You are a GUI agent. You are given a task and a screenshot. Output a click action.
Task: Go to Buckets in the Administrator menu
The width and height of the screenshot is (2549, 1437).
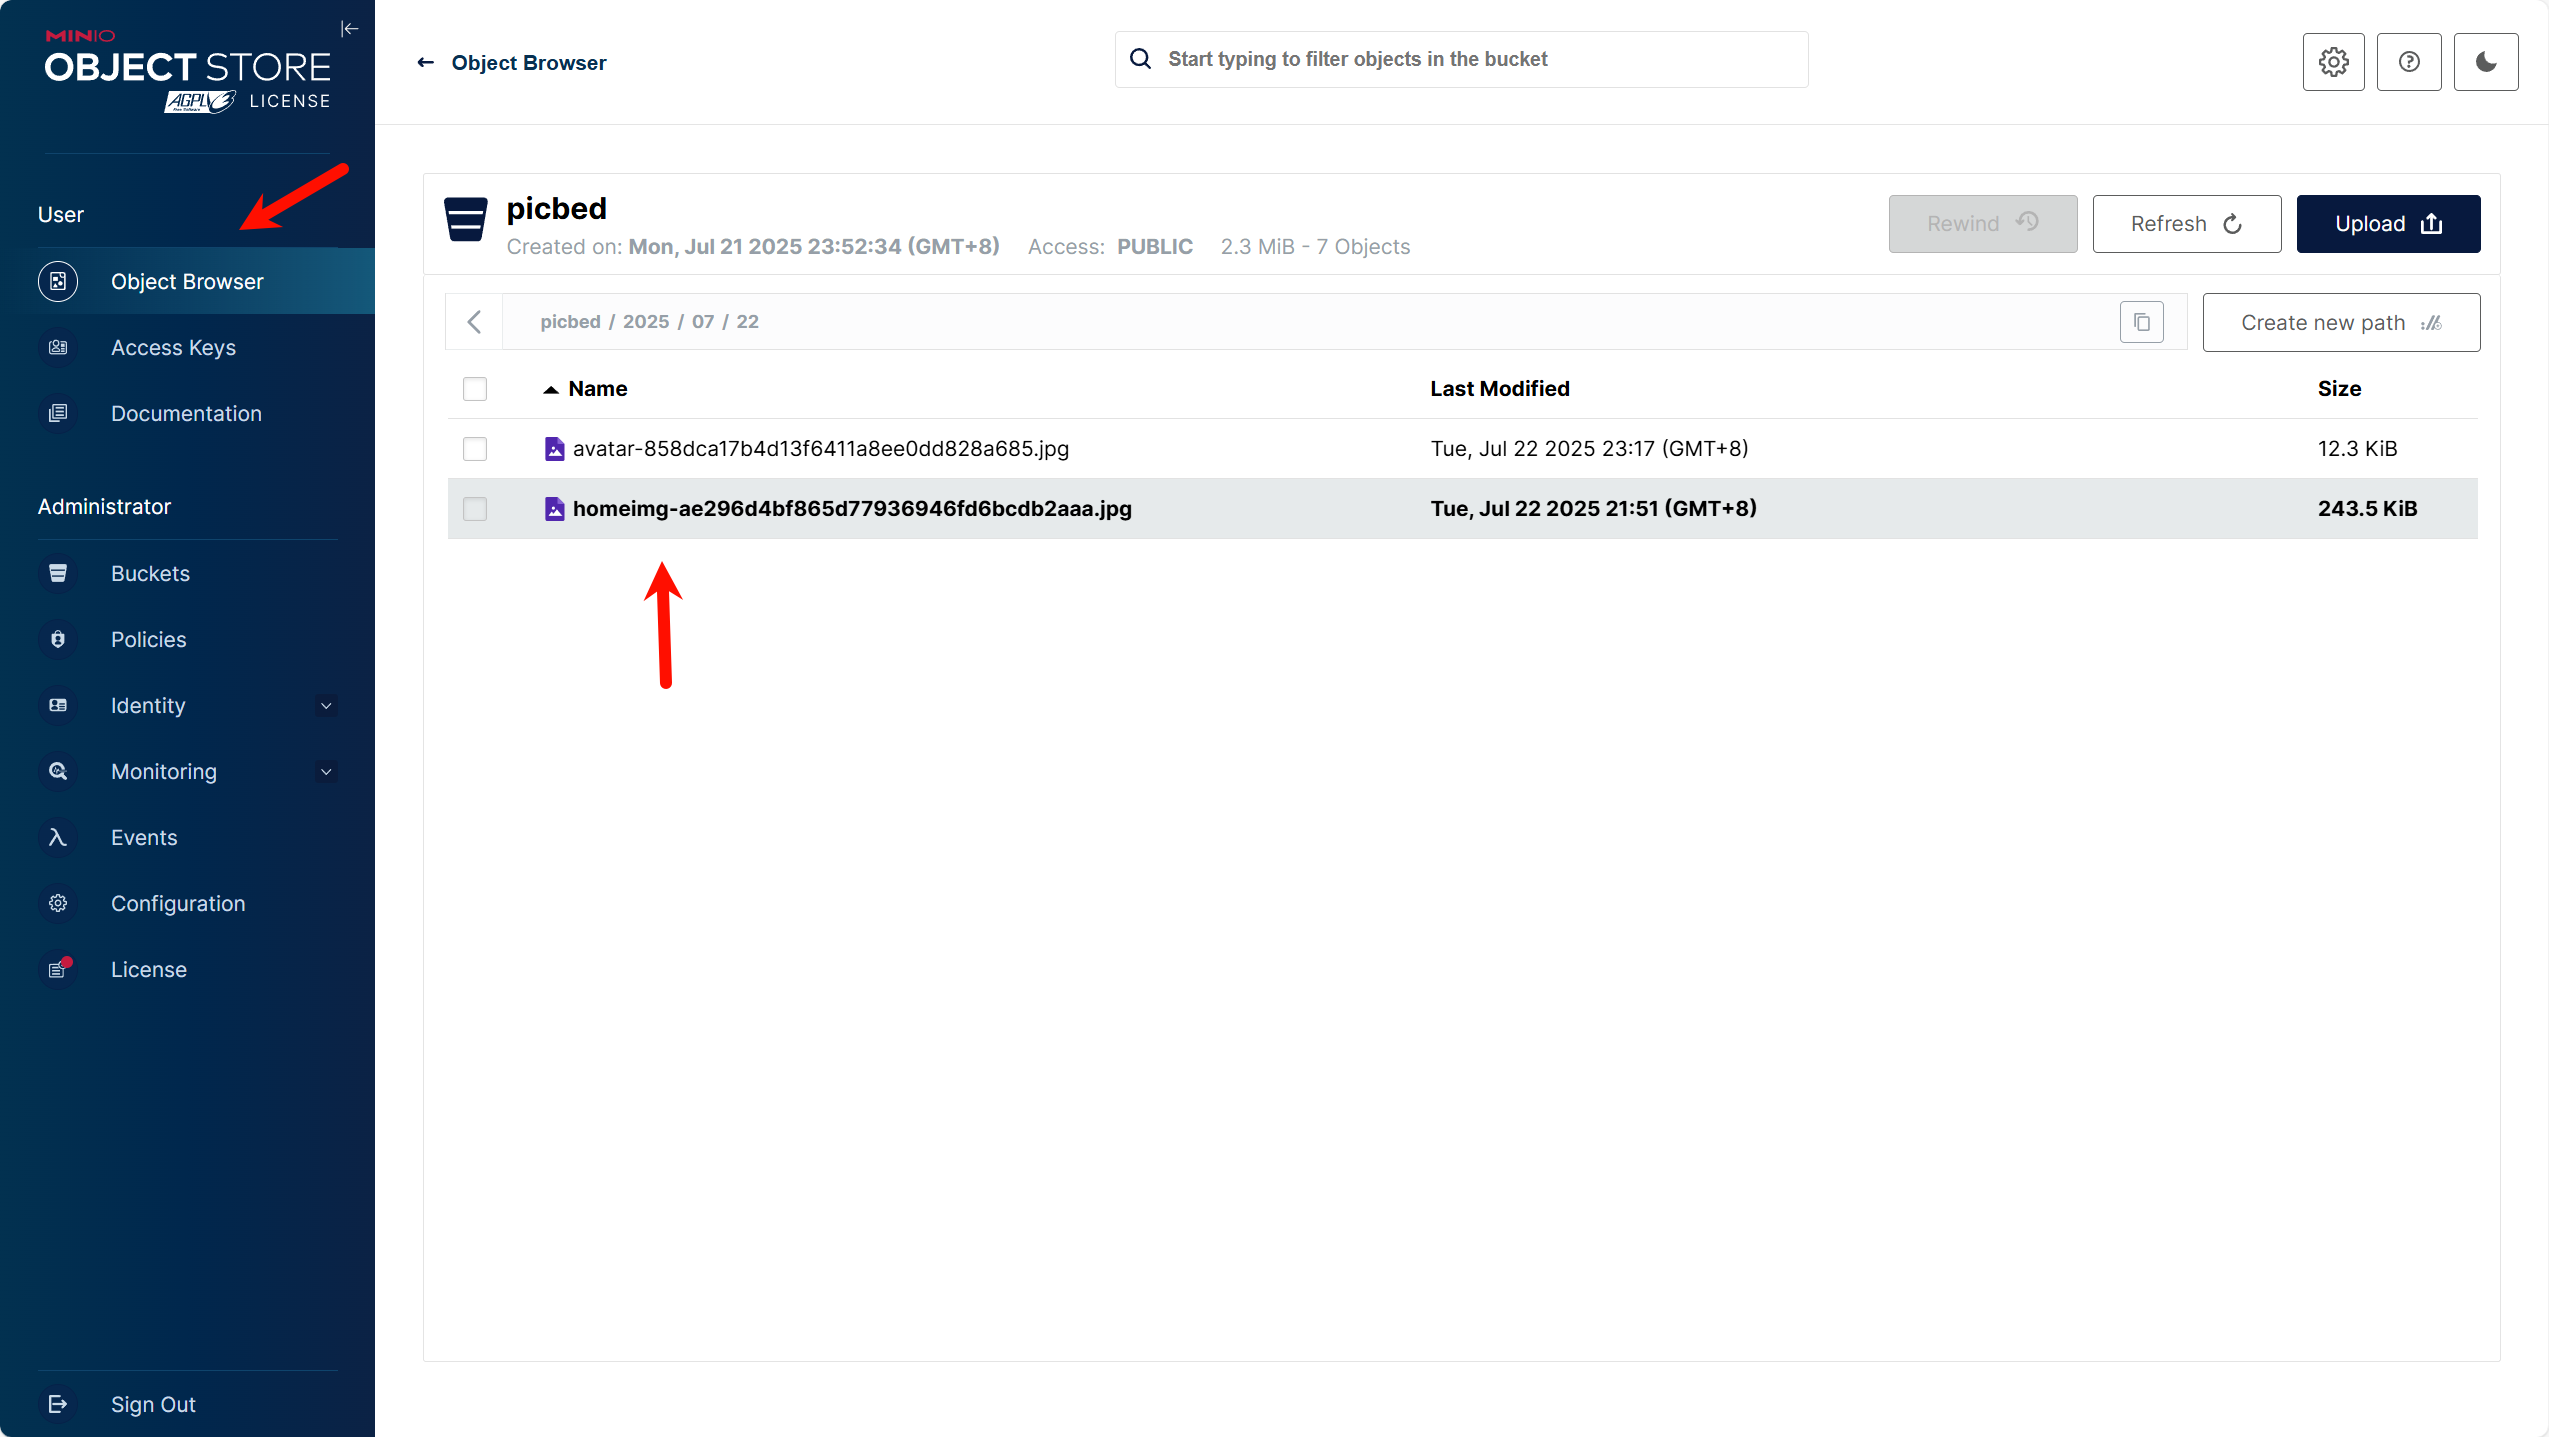tap(150, 574)
